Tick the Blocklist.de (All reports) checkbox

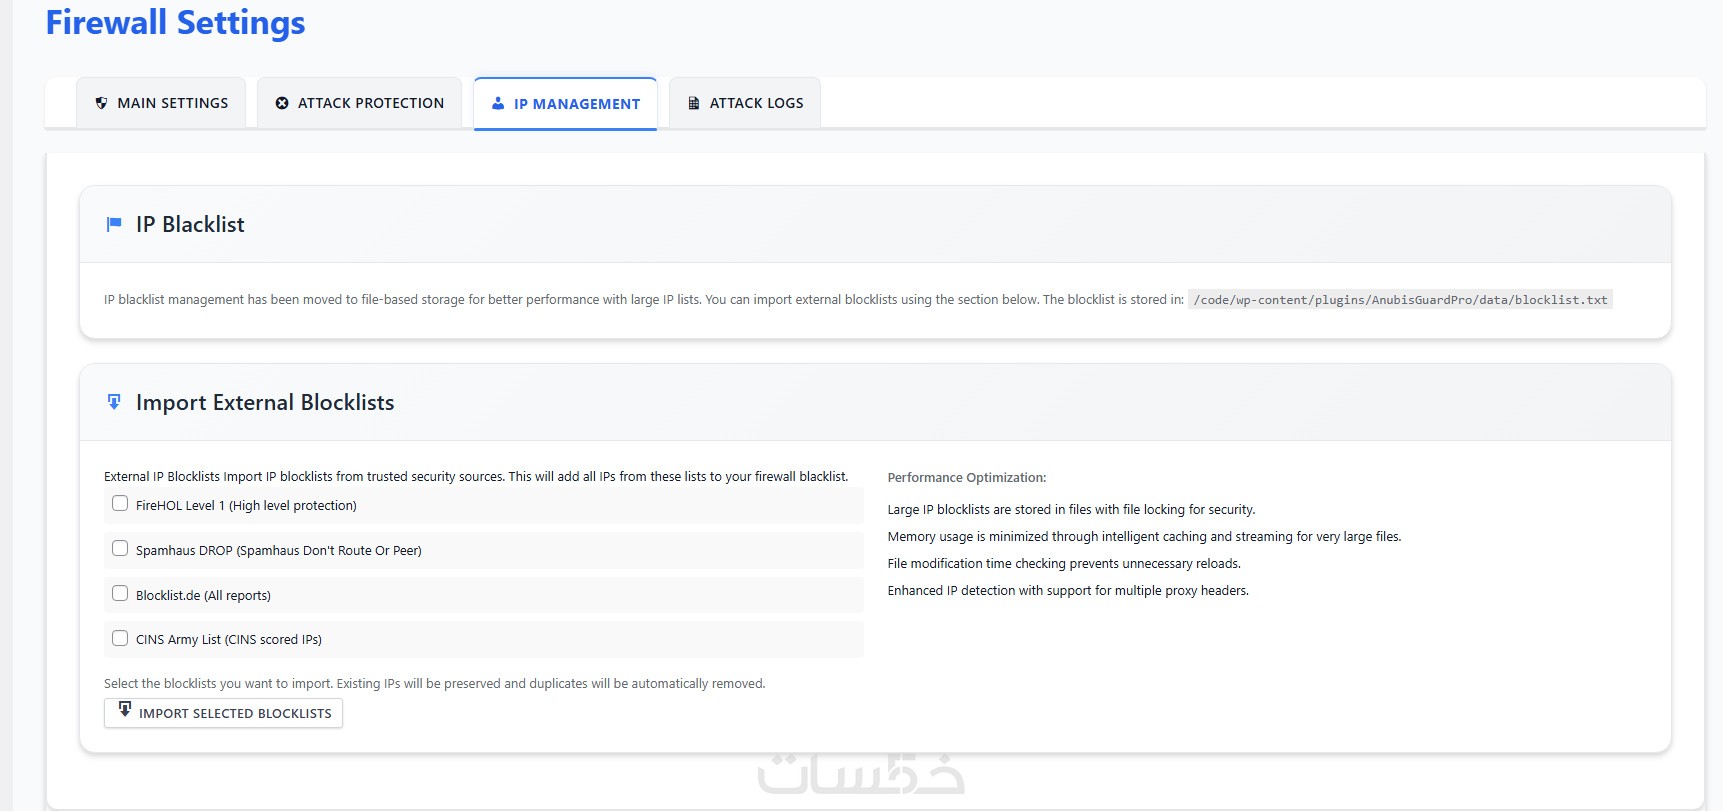click(x=120, y=594)
